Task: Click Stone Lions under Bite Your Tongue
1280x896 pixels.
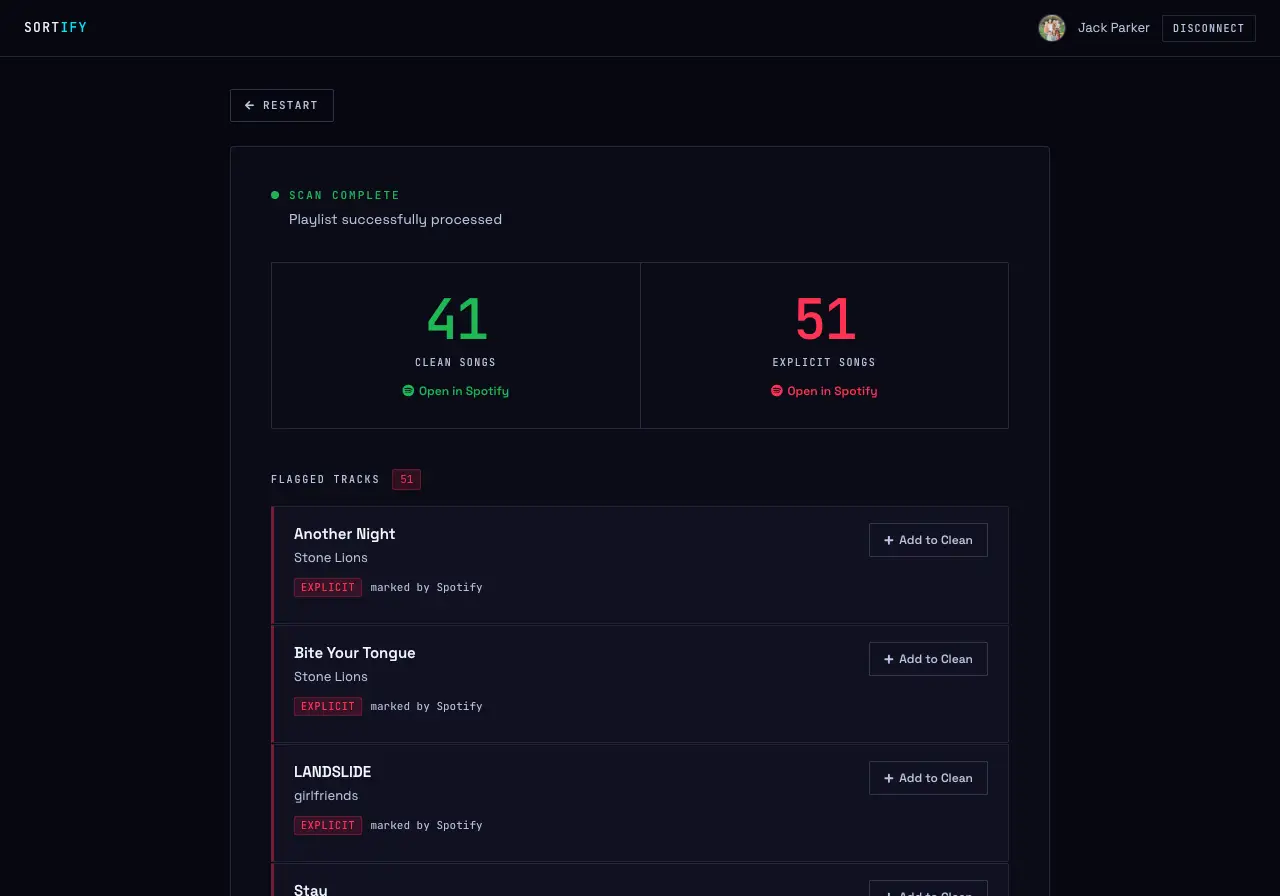Action: [x=331, y=677]
